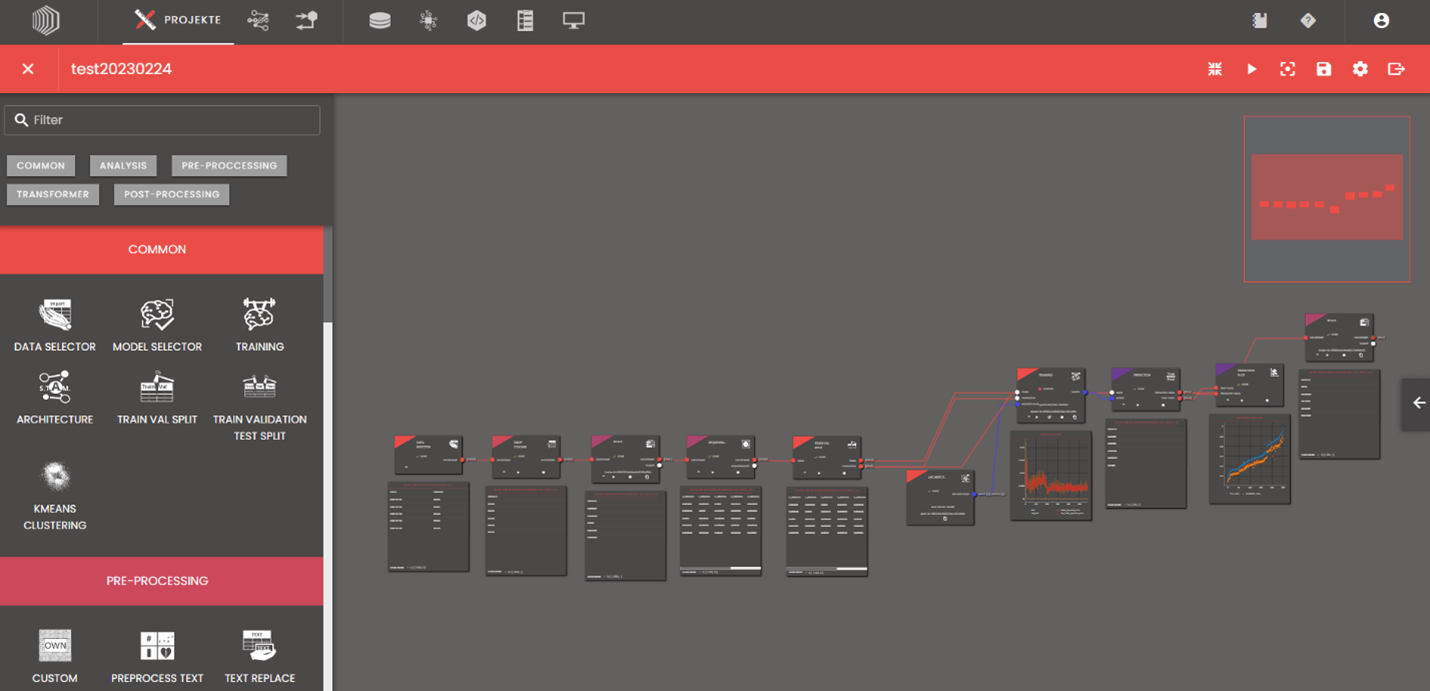Open the monitor icon in the top bar
The width and height of the screenshot is (1430, 691).
click(x=574, y=20)
